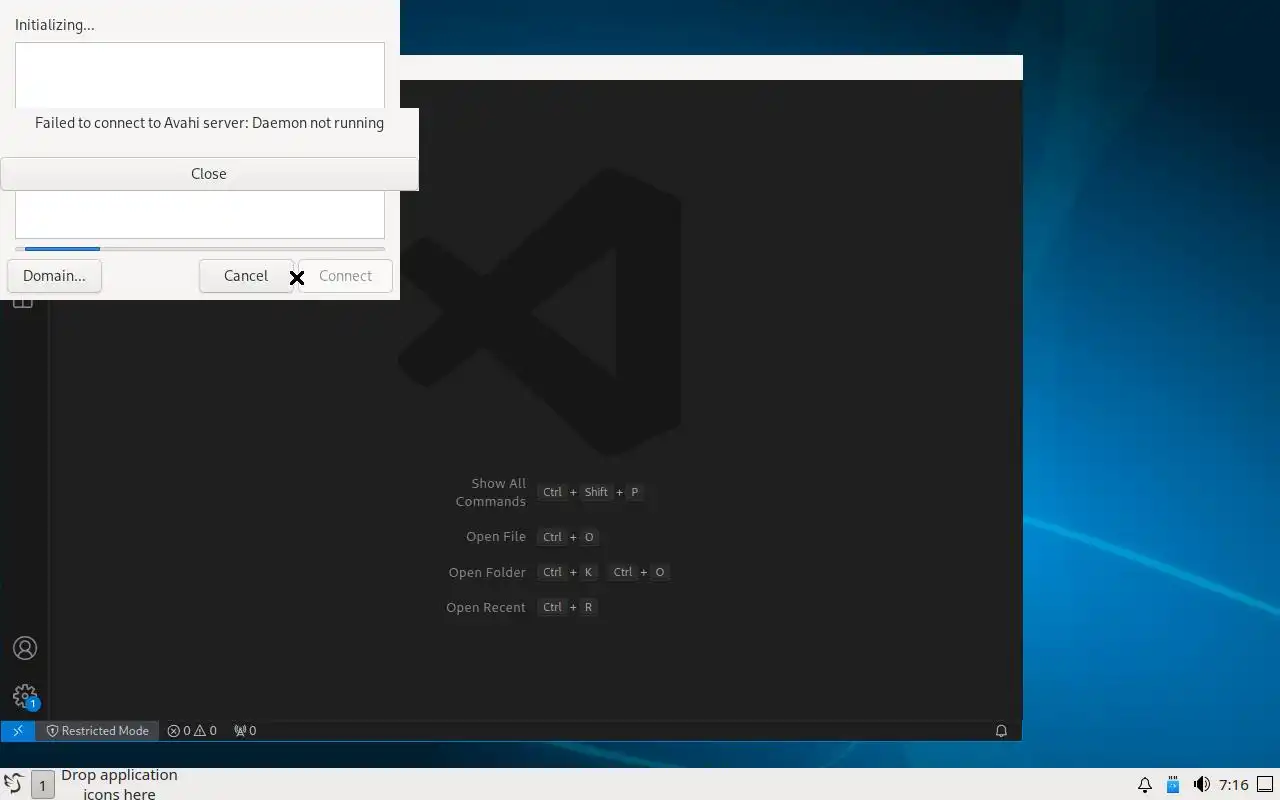Click the "Show All Commands" hint text
1280x800 pixels.
[x=490, y=492]
